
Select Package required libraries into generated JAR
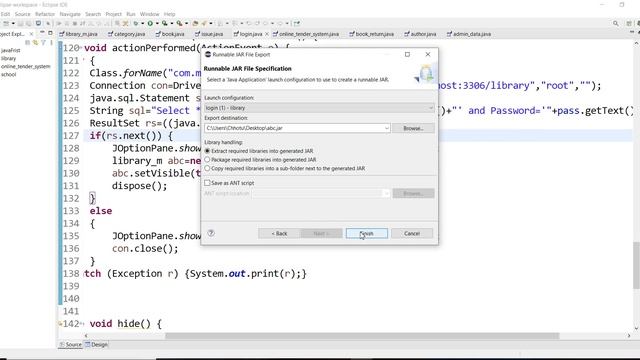(x=207, y=160)
